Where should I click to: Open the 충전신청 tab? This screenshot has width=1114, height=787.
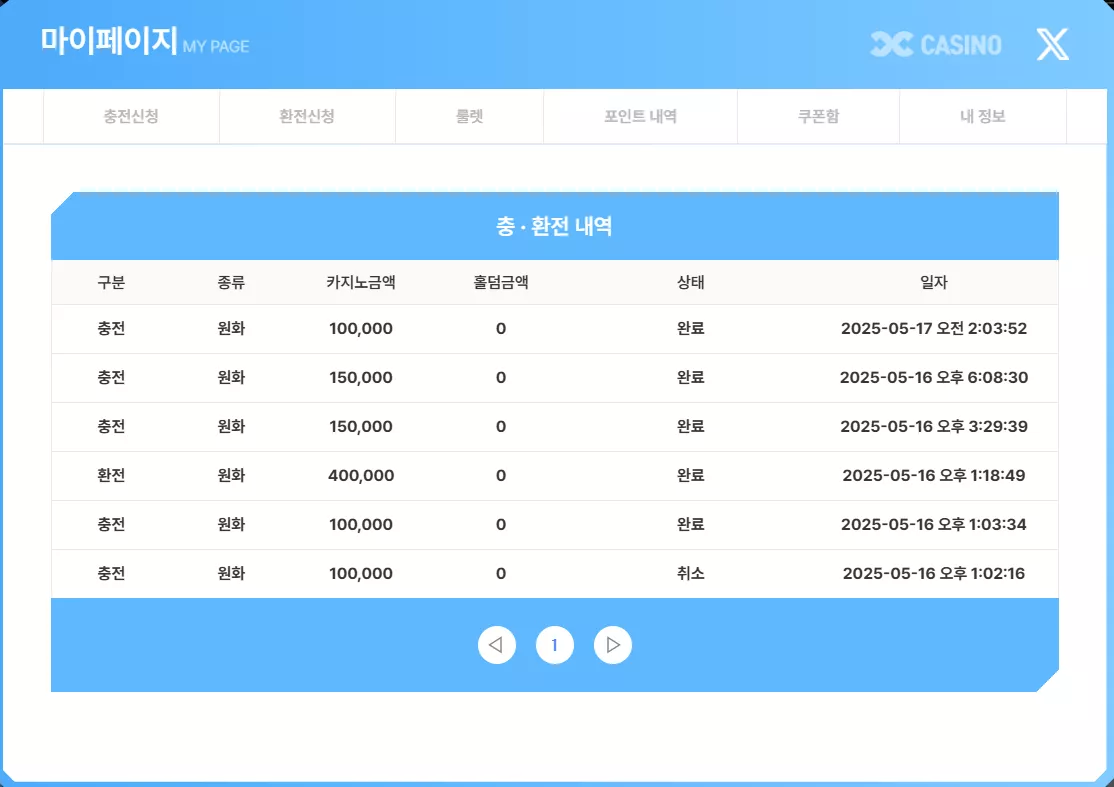(x=131, y=116)
